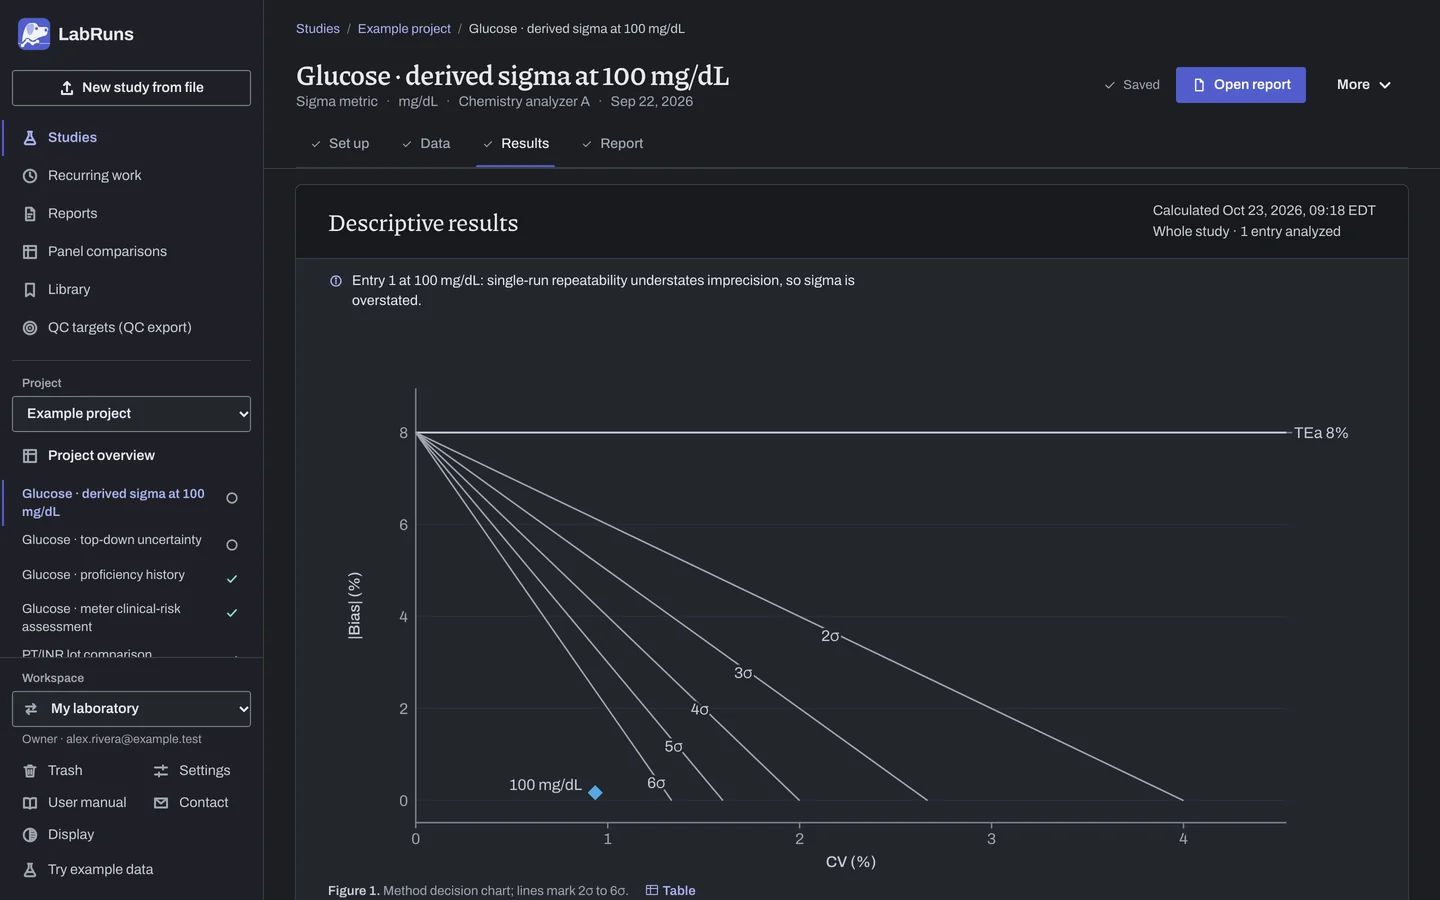Screen dimensions: 1440x900
Task: Open the Table link below the figure
Action: 670,890
